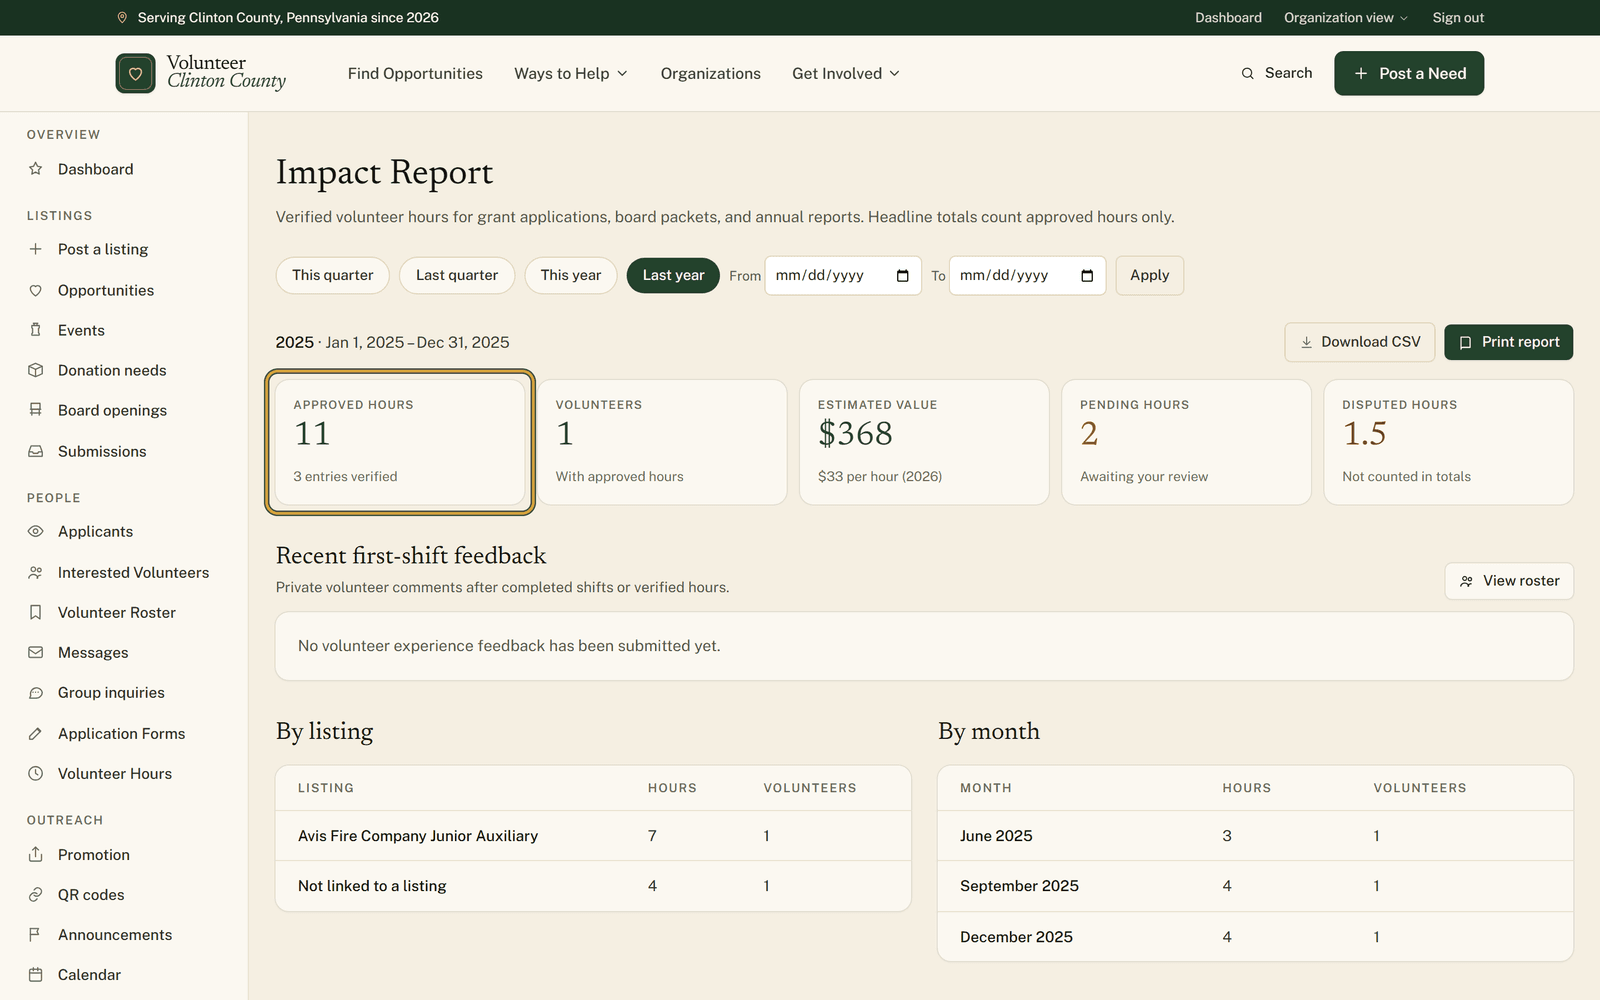
Task: Click the link icon beside QR codes
Action: coord(36,894)
